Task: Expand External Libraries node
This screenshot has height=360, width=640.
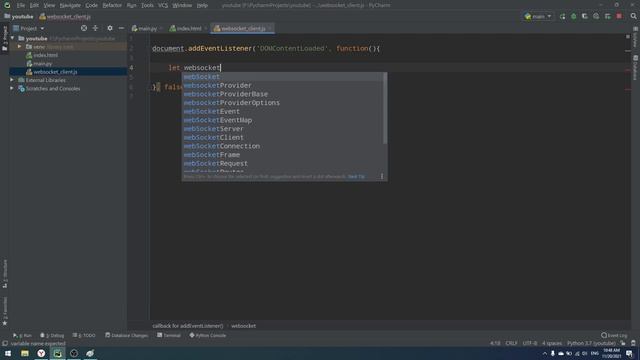Action: [12, 80]
